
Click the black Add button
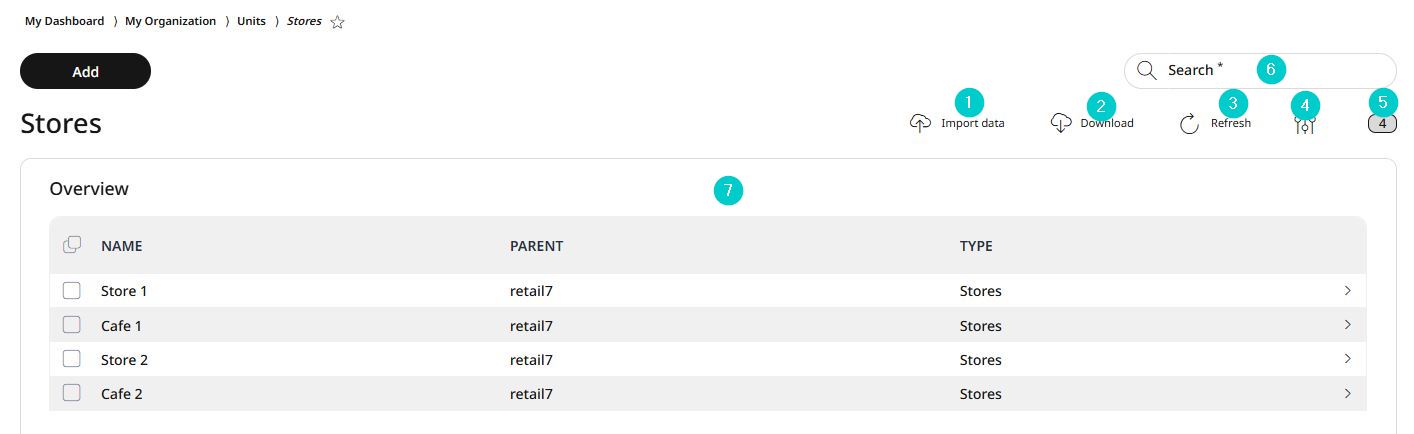tap(85, 71)
